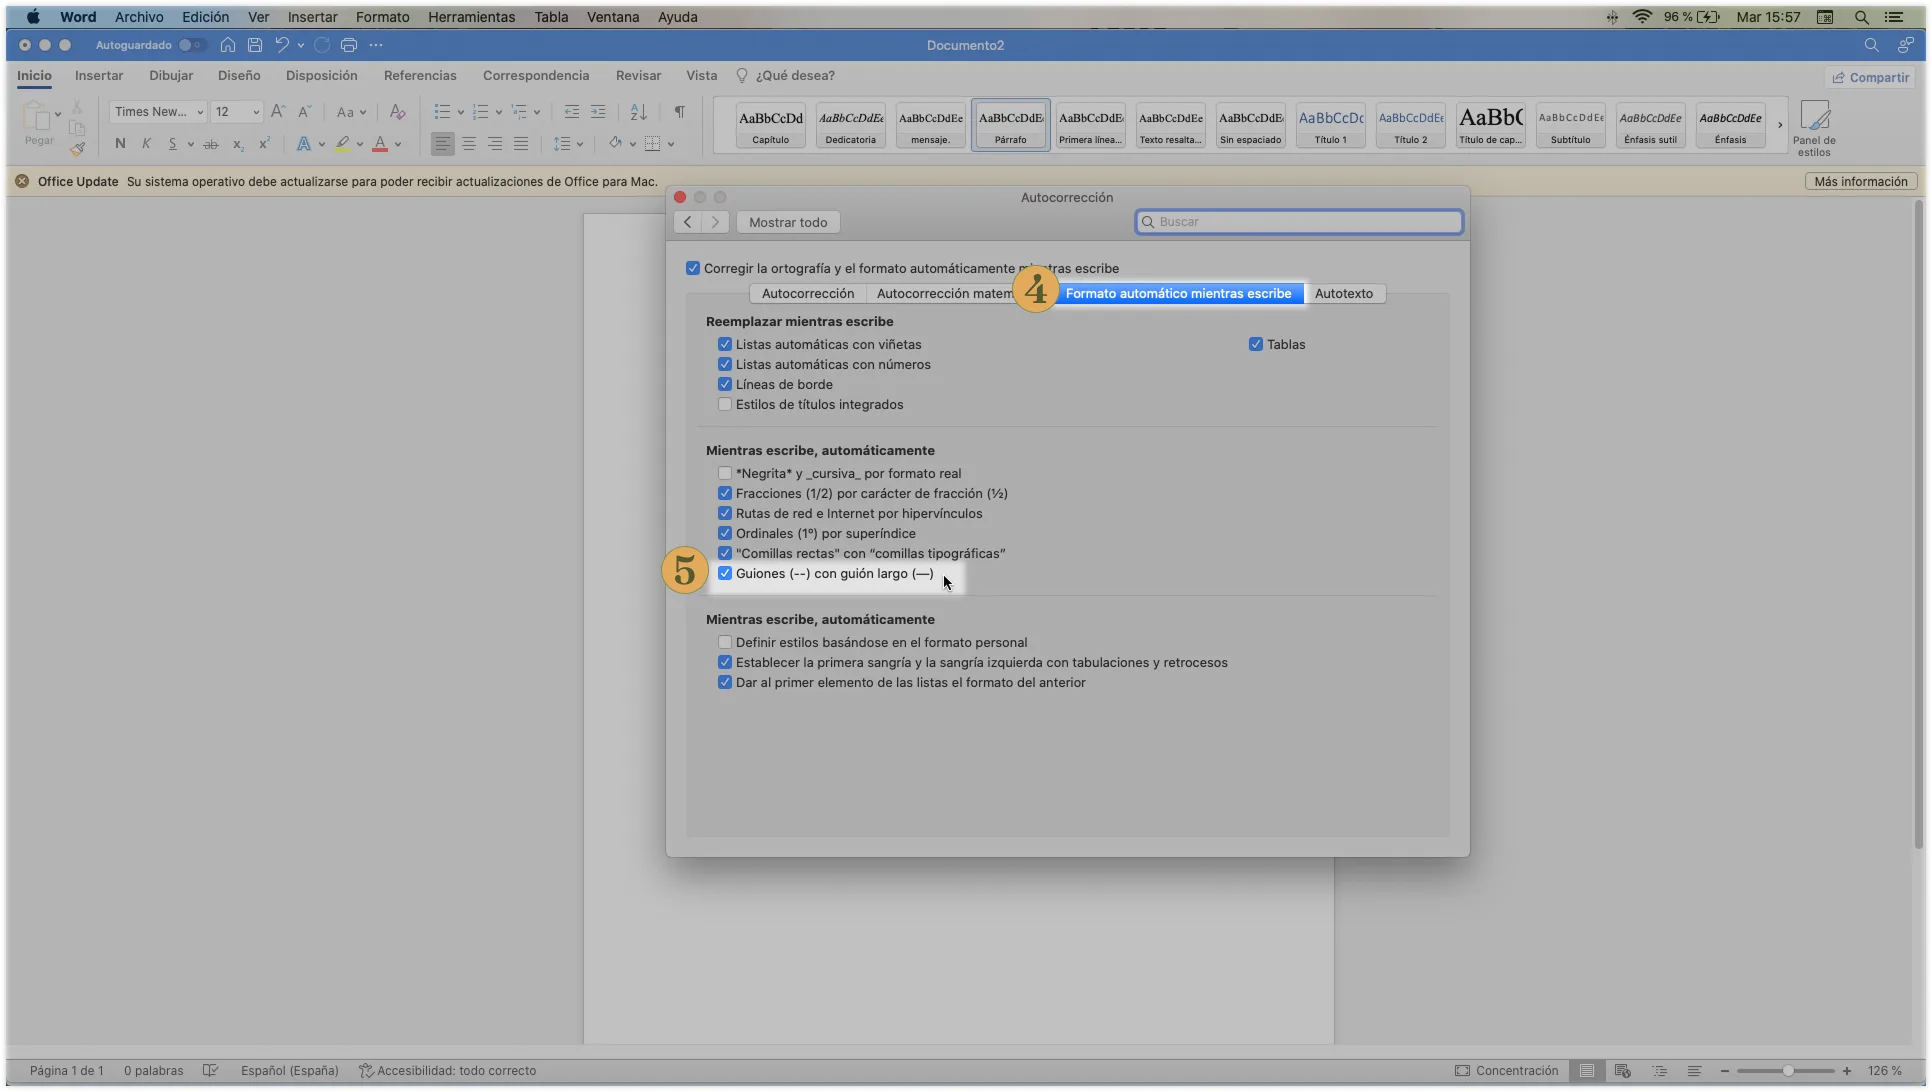Image resolution: width=1932 pixels, height=1092 pixels.
Task: Toggle Listas automáticas con viñetas checkbox
Action: [725, 344]
